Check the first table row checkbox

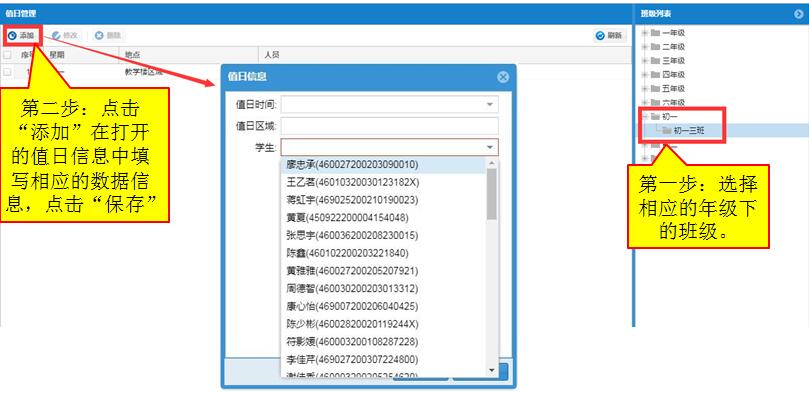coord(7,72)
